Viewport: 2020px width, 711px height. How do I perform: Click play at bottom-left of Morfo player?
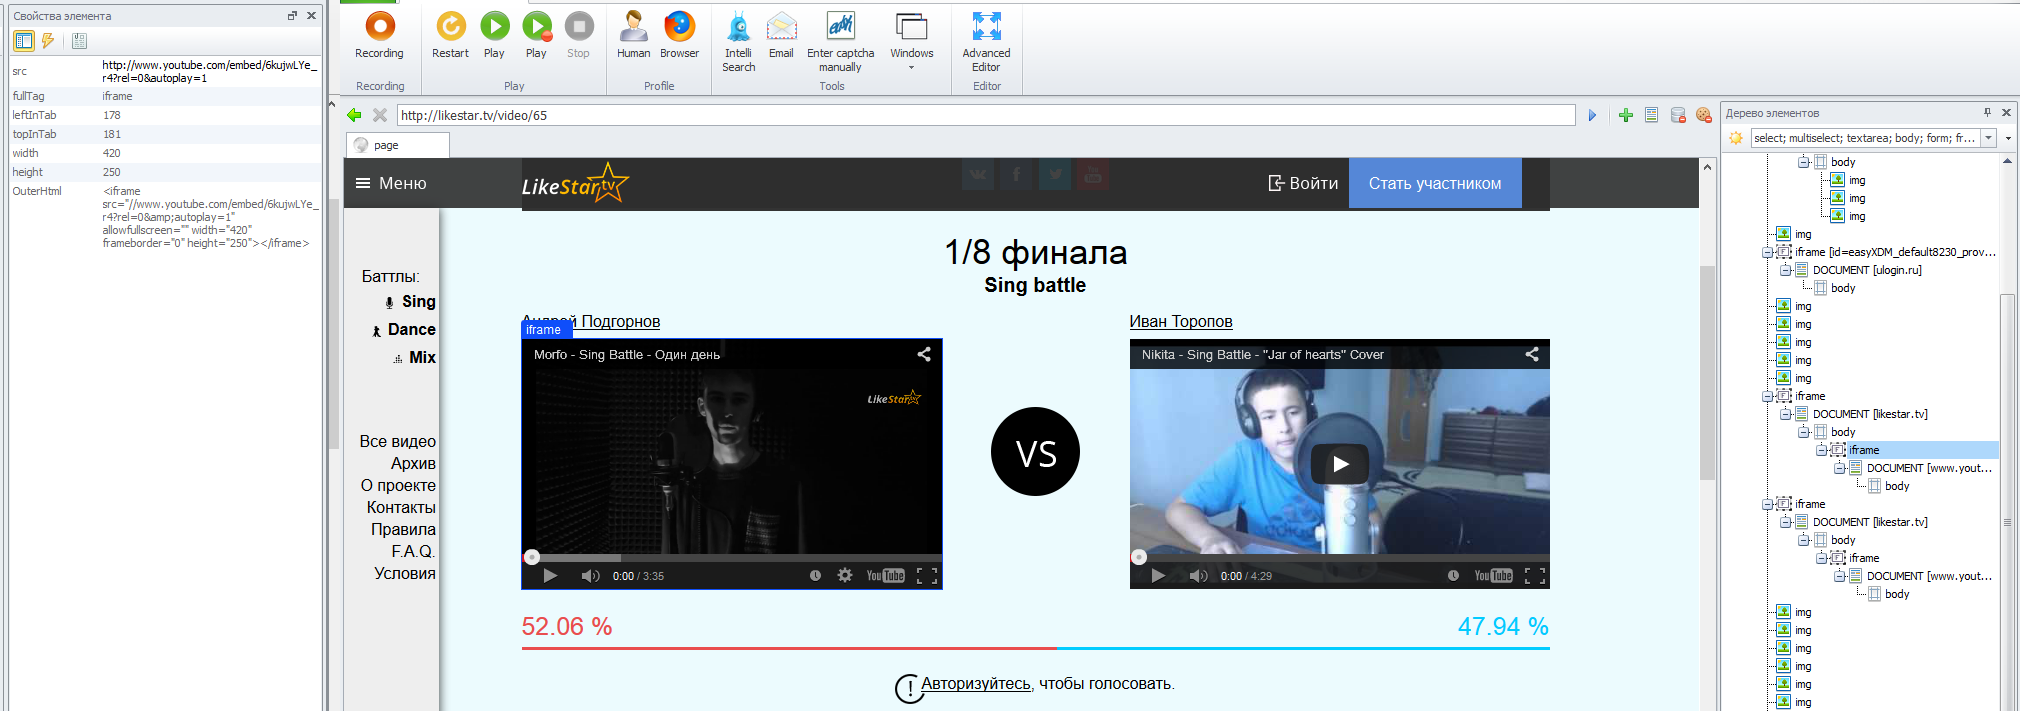[549, 575]
